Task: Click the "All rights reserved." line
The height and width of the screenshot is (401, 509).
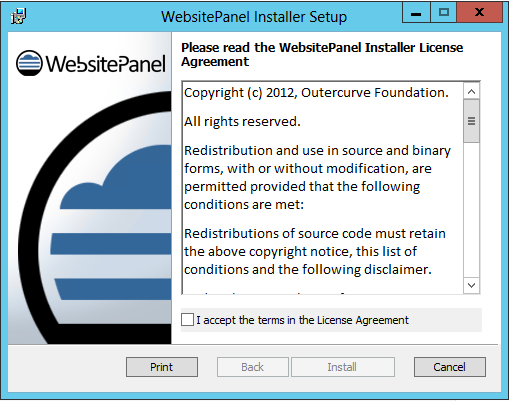Action: click(242, 122)
